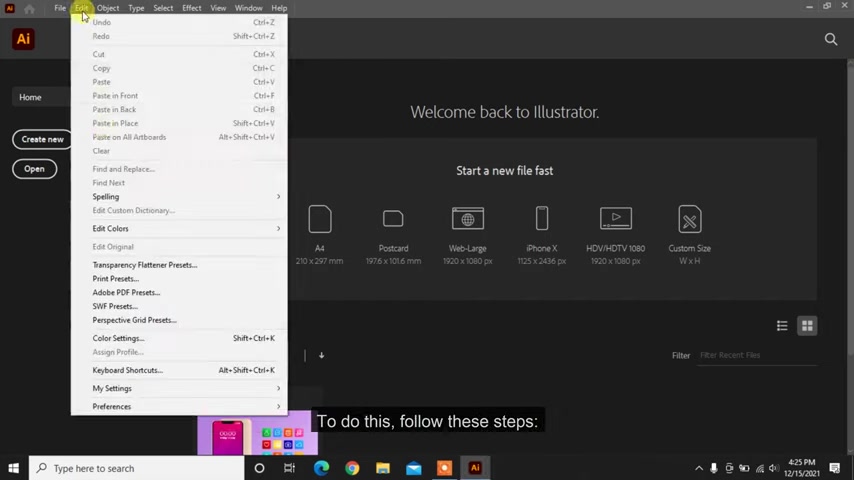
Task: Open the Windows Start menu
Action: 14,468
